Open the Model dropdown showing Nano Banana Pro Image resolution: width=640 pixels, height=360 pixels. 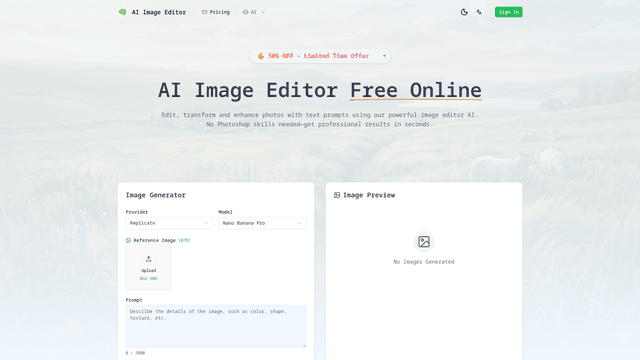click(x=262, y=223)
